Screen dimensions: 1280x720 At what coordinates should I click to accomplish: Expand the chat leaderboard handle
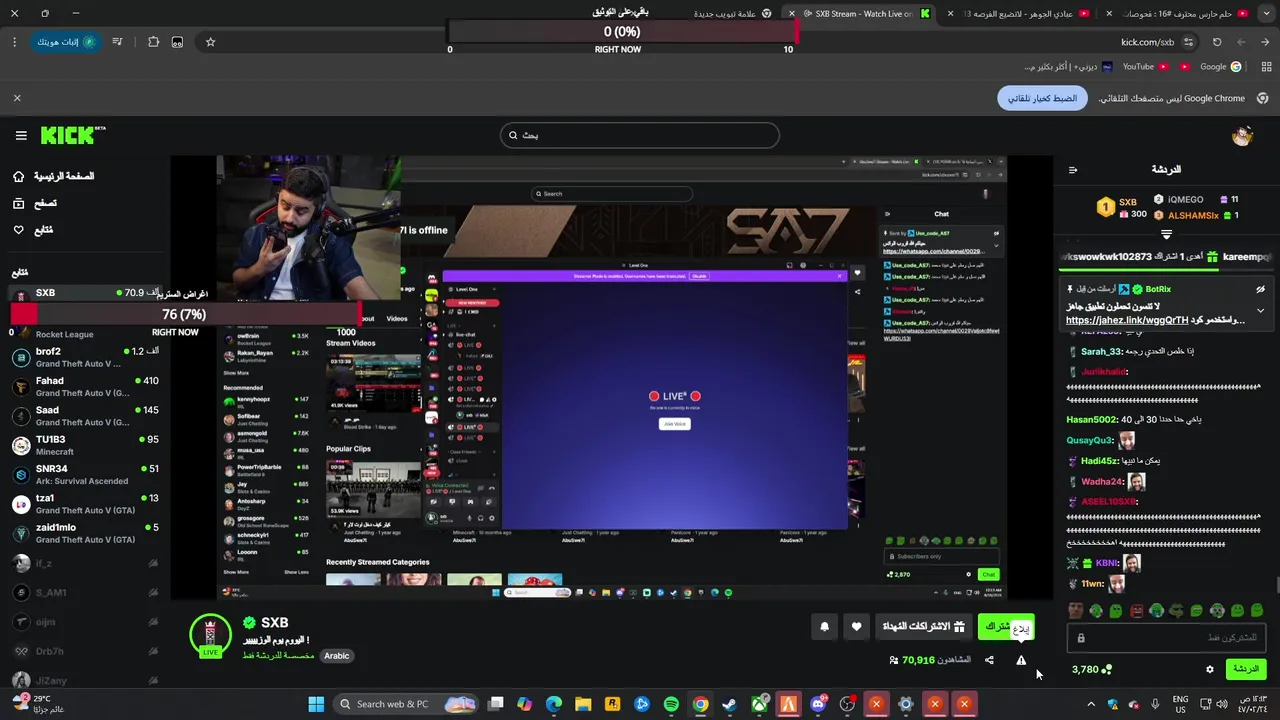1166,235
